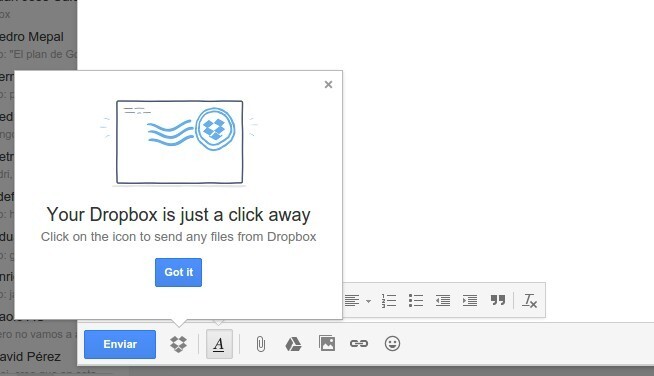654x376 pixels.
Task: Decrease indent in the formatting bar
Action: pos(443,300)
